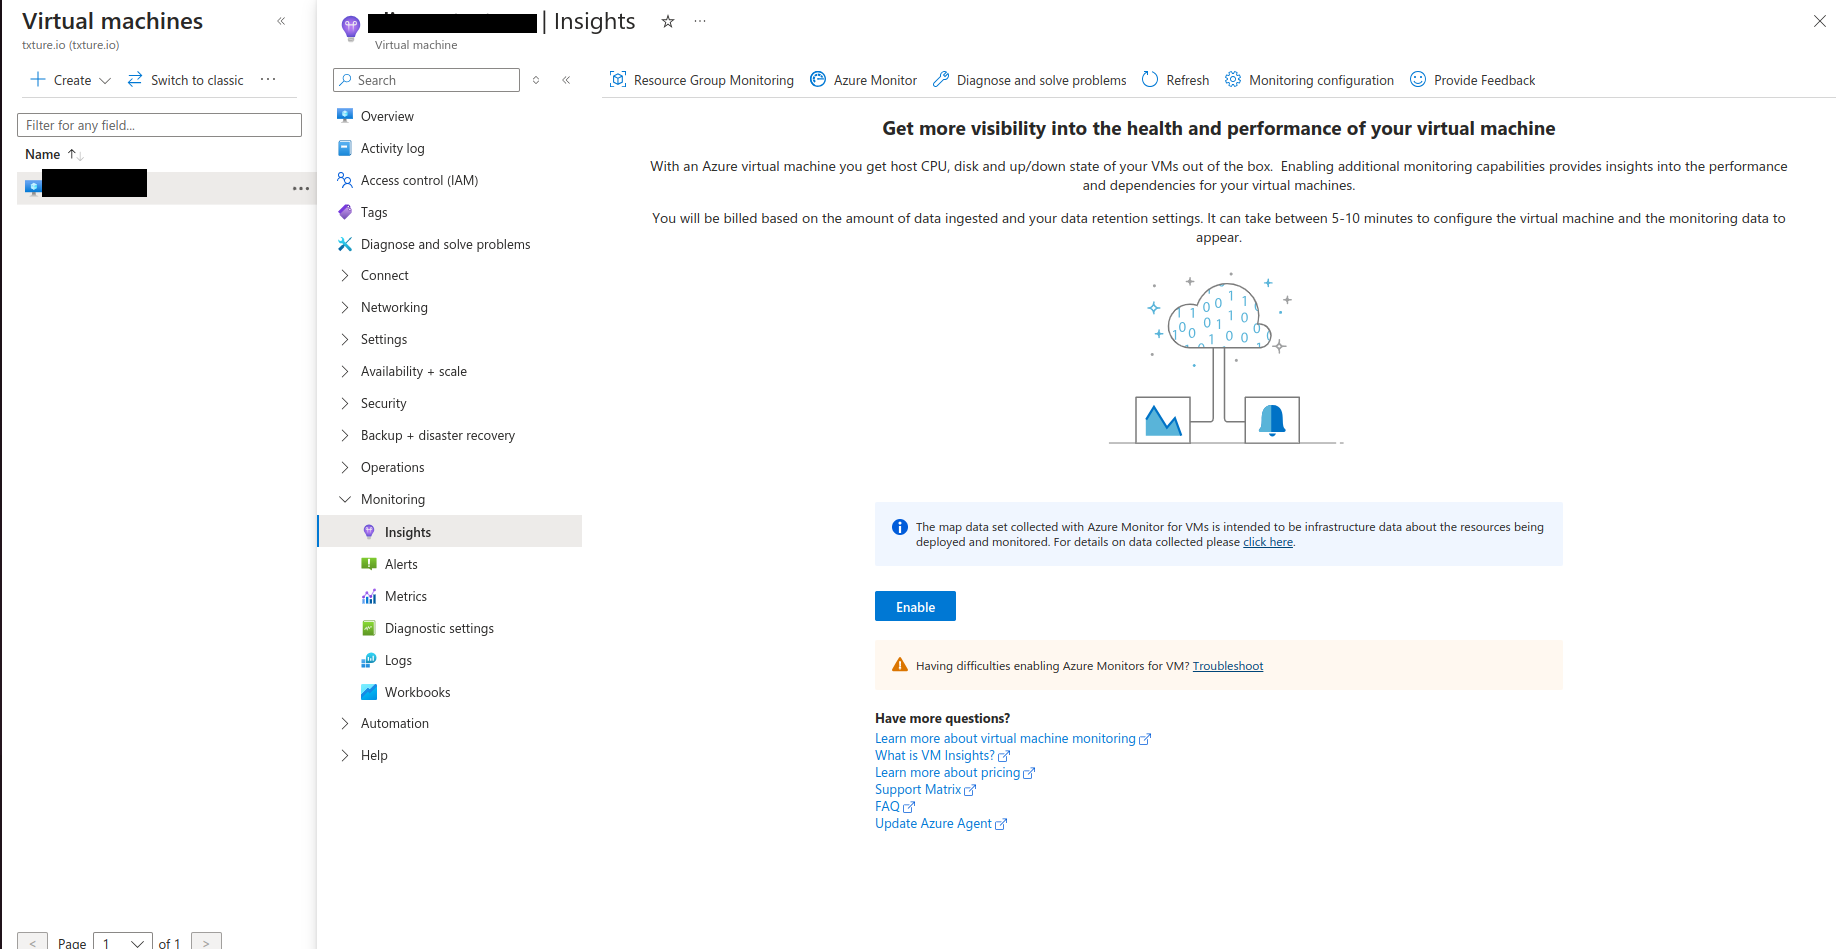The height and width of the screenshot is (949, 1847).
Task: Click the Diagnose and solve problems wrench icon in toolbar
Action: tap(941, 79)
